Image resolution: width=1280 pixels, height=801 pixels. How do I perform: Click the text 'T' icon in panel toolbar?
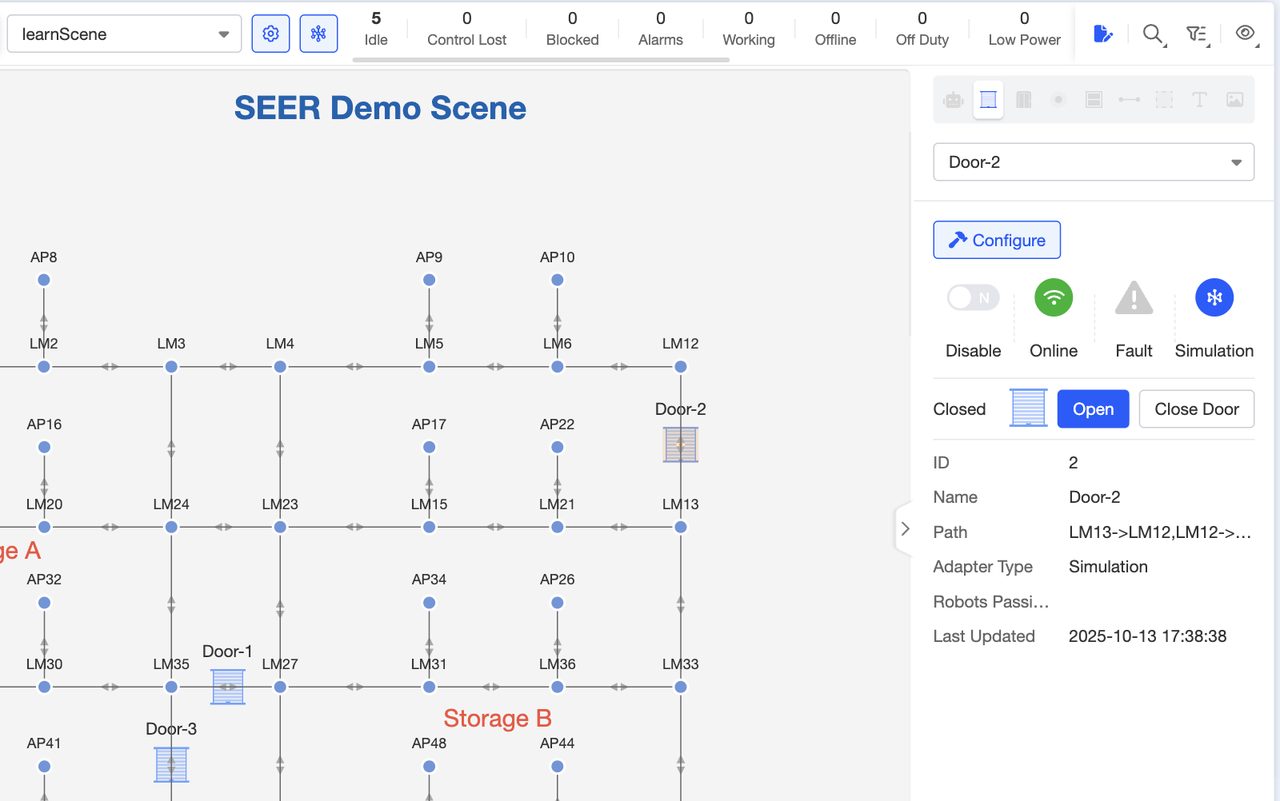tap(1199, 100)
